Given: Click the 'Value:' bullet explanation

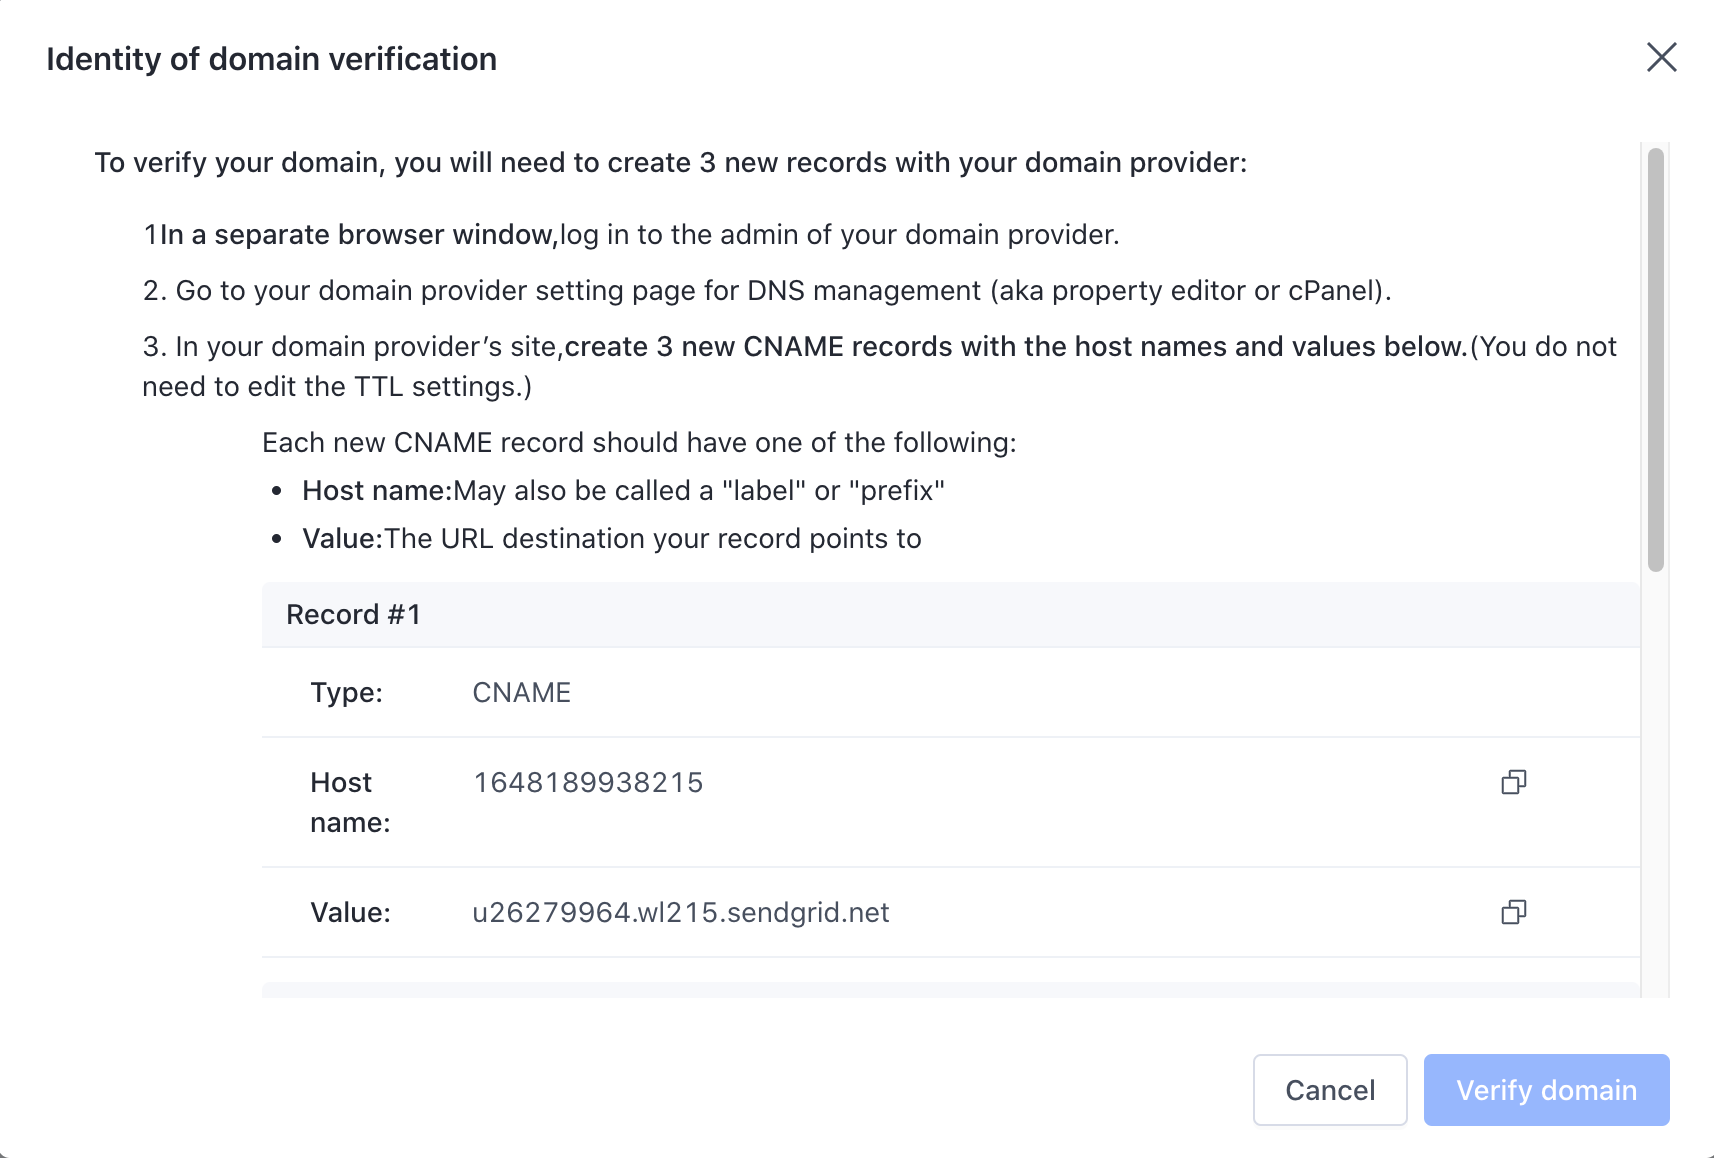Looking at the screenshot, I should (611, 538).
